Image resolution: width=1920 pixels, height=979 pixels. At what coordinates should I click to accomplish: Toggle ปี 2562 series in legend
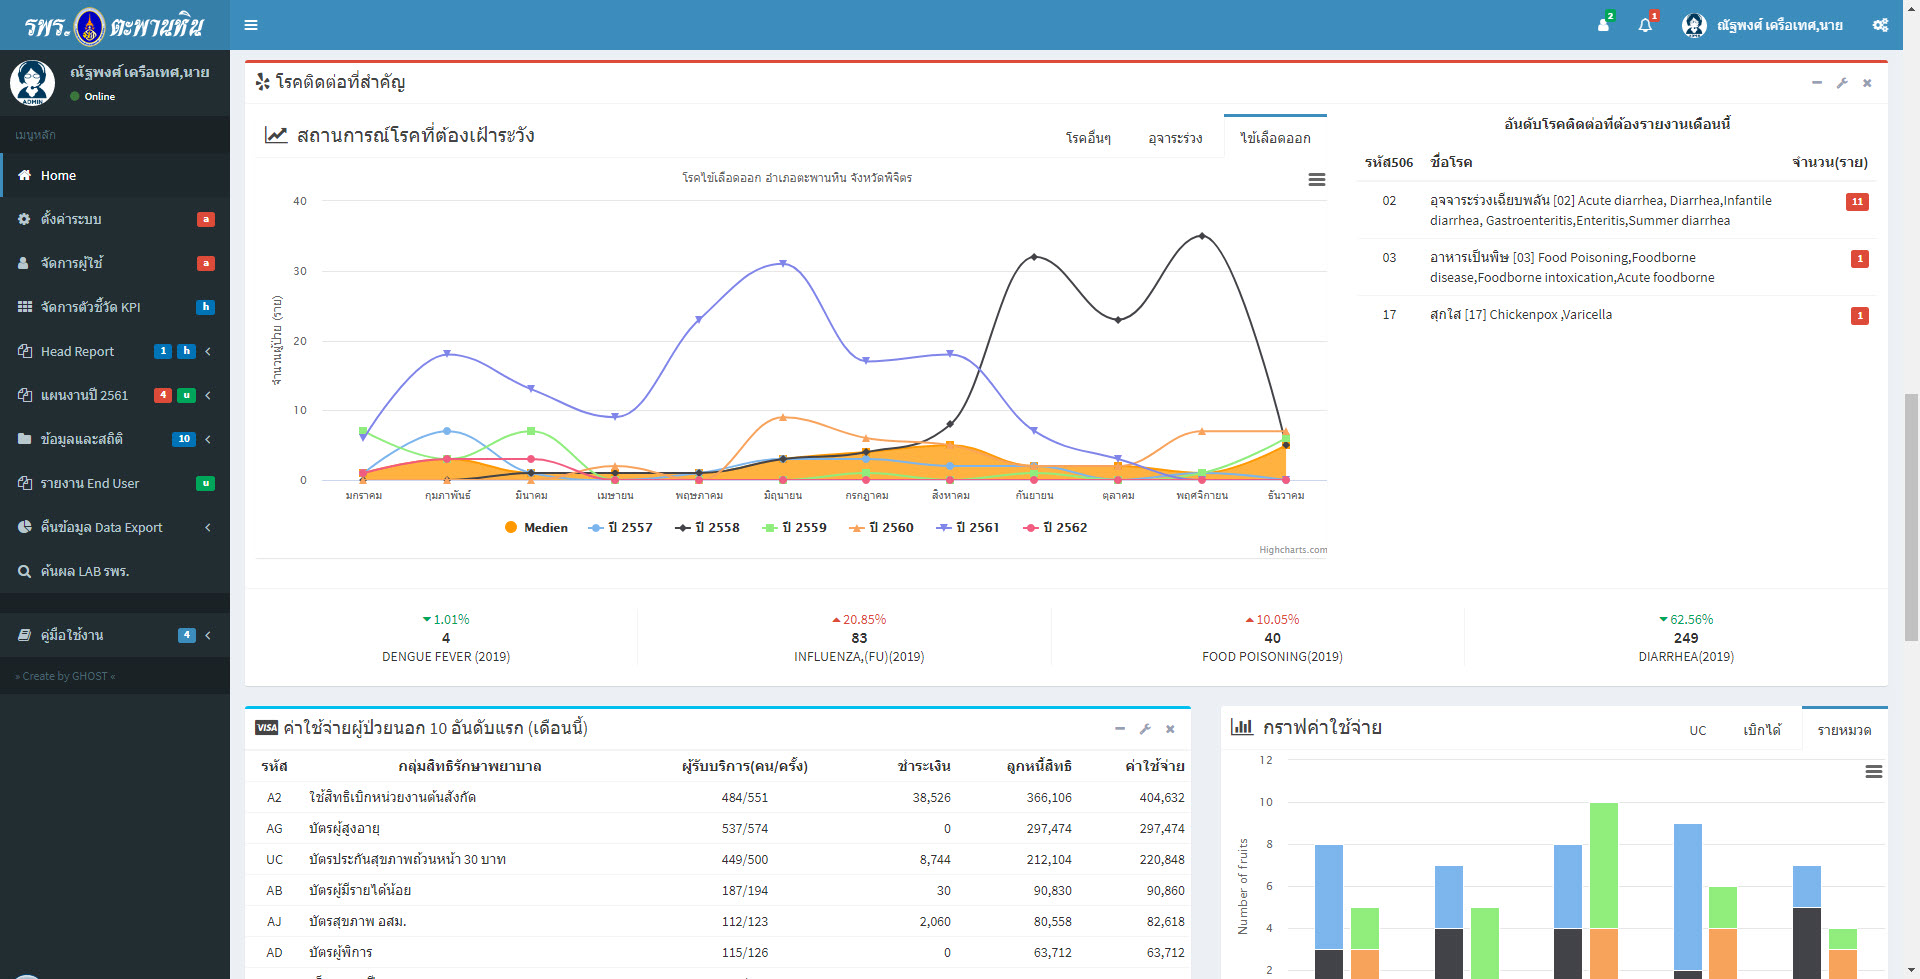[x=1055, y=528]
